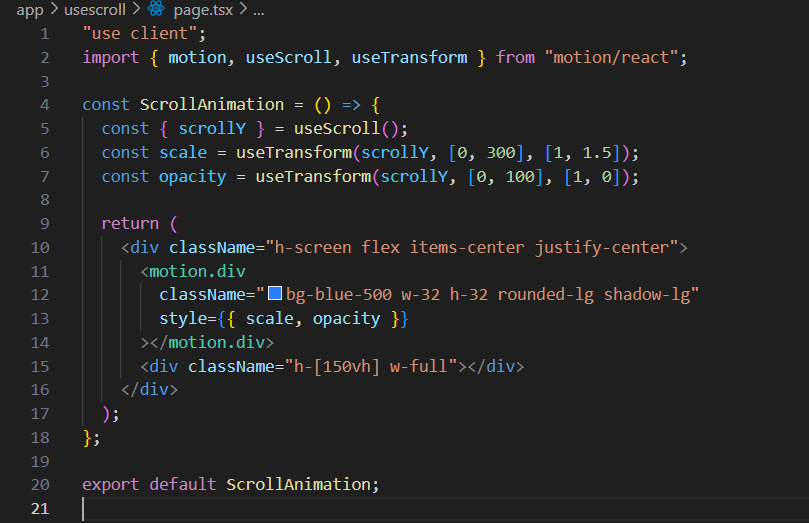
Task: Click the value '300' on line 6
Action: pyautogui.click(x=501, y=153)
